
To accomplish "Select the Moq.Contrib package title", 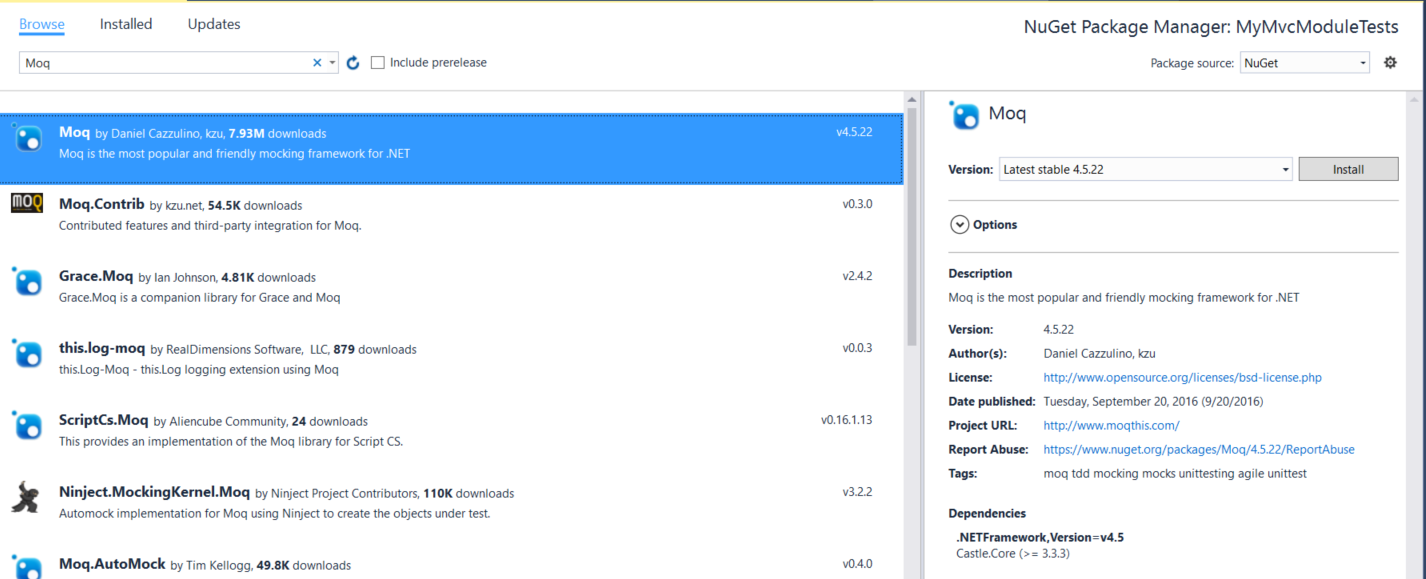I will pyautogui.click(x=102, y=204).
